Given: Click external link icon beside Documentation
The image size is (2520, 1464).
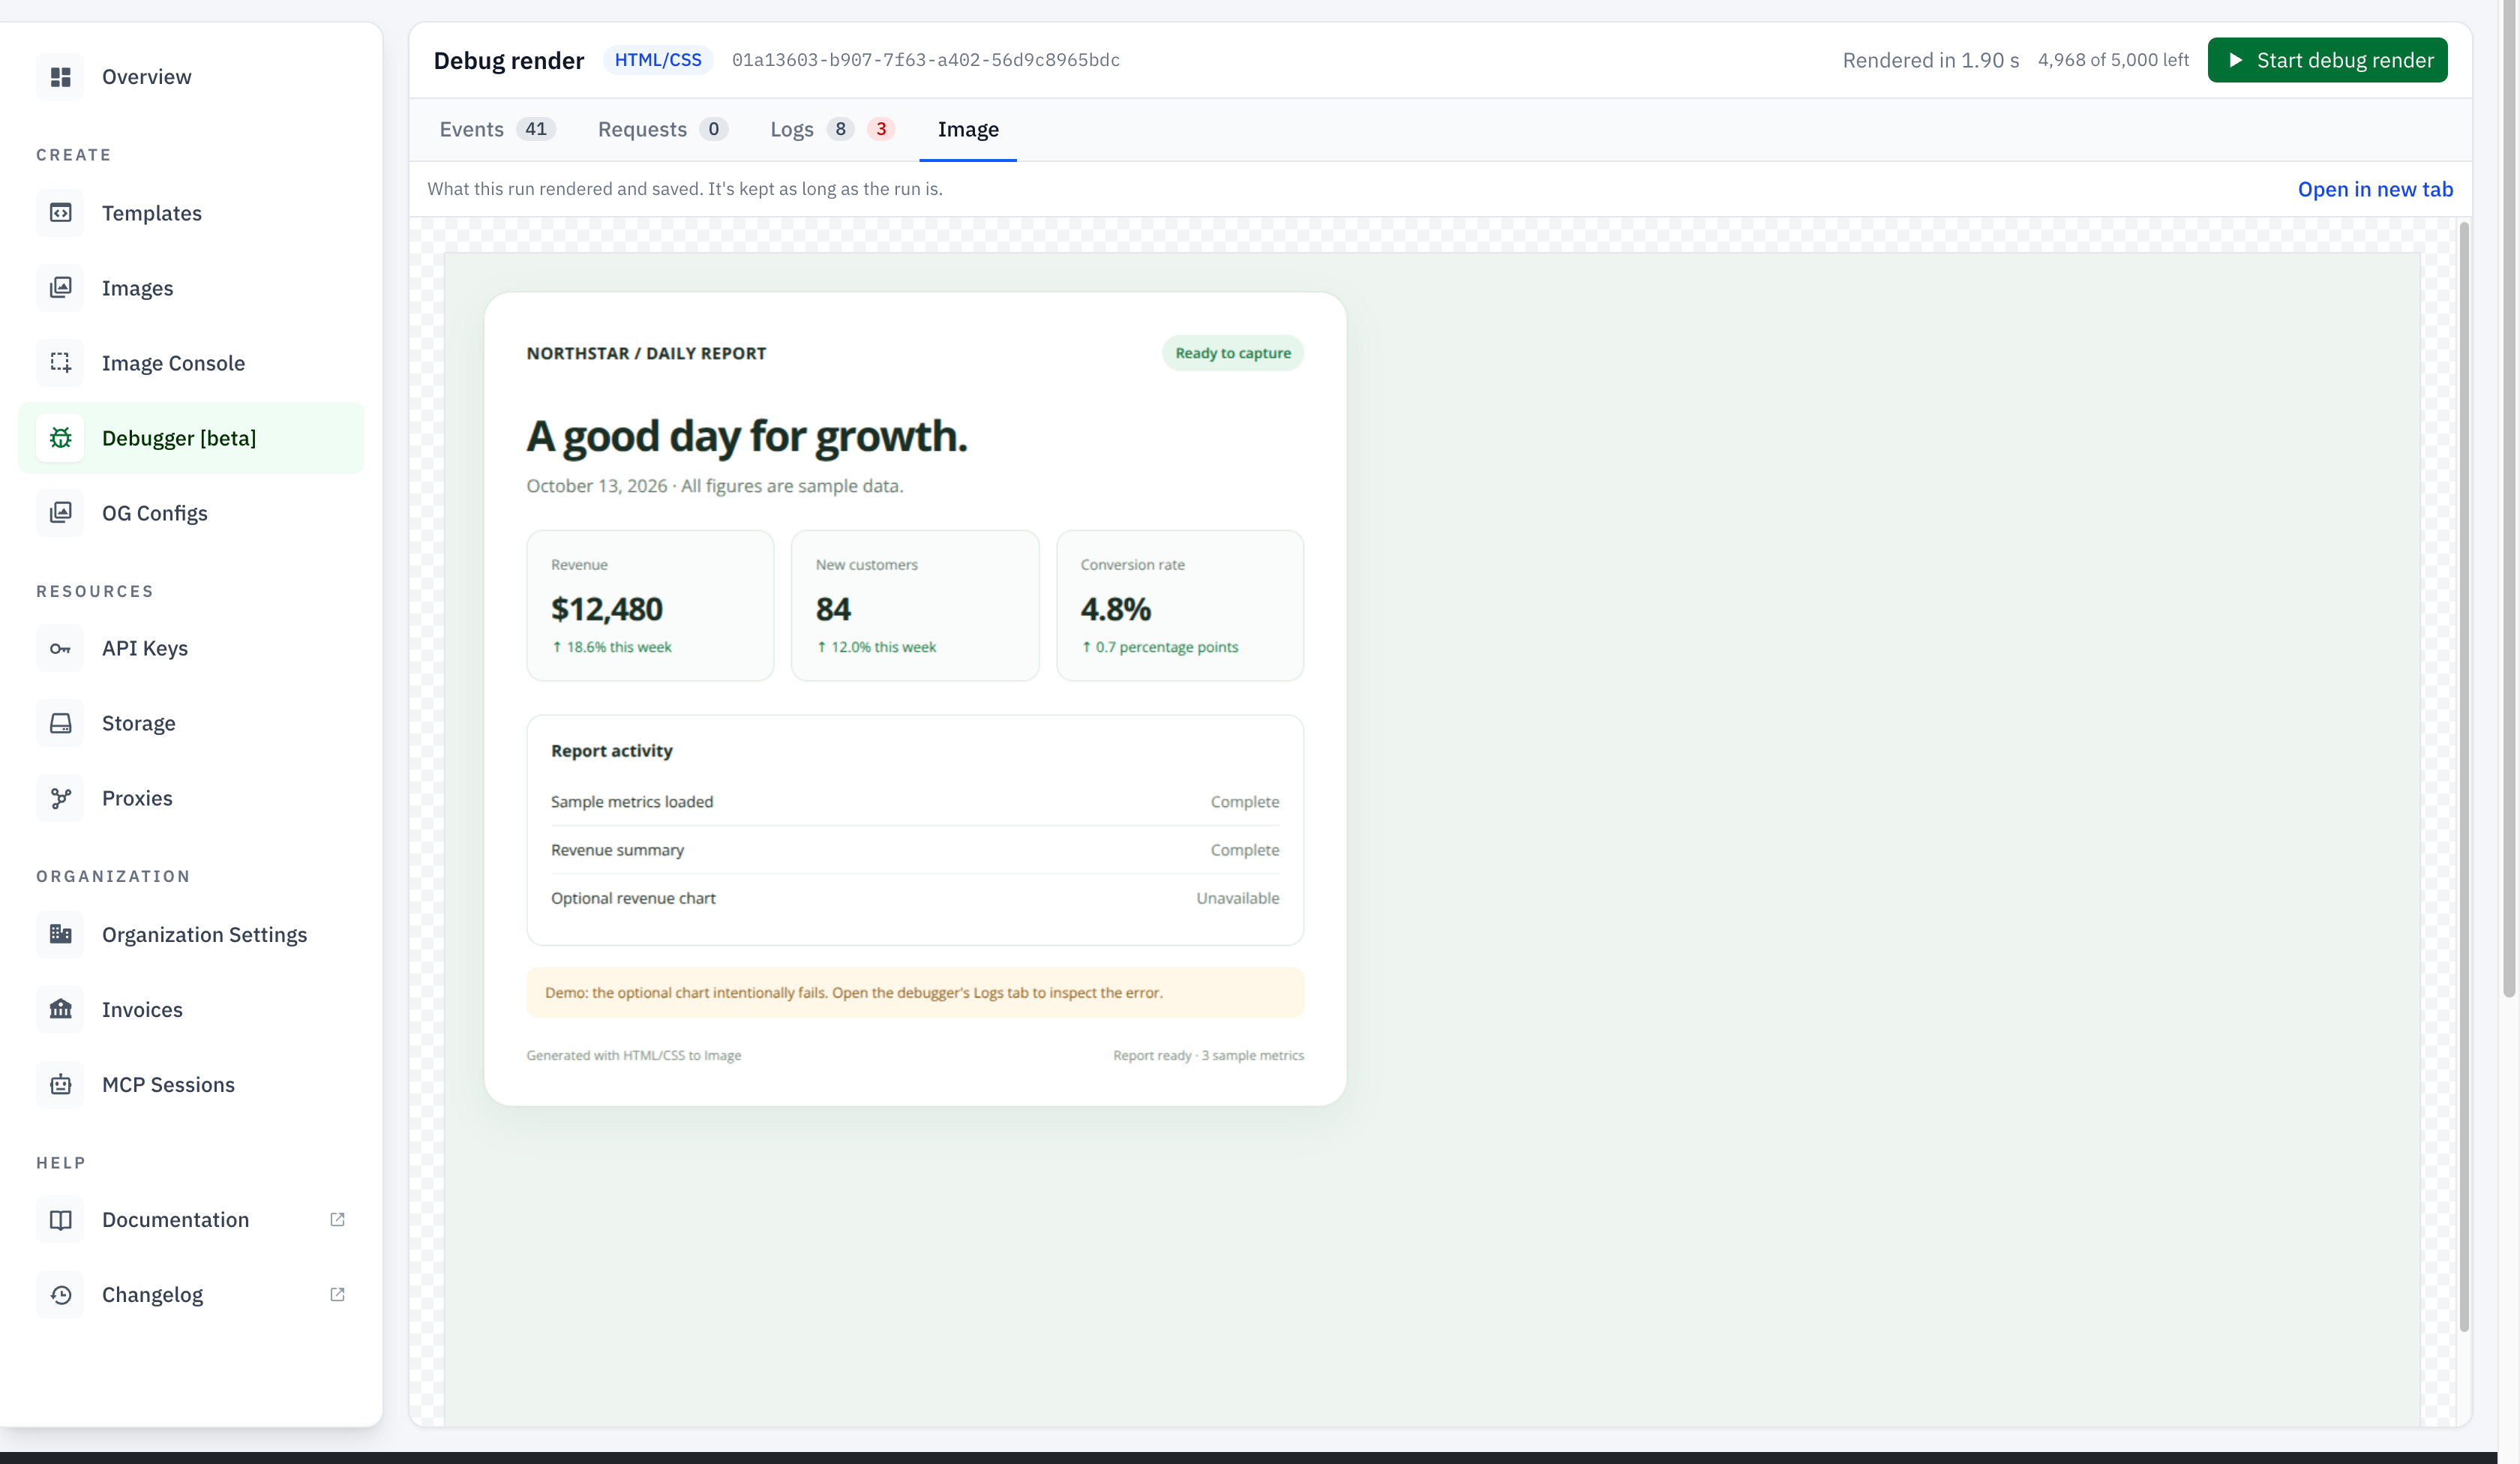Looking at the screenshot, I should pyautogui.click(x=337, y=1220).
